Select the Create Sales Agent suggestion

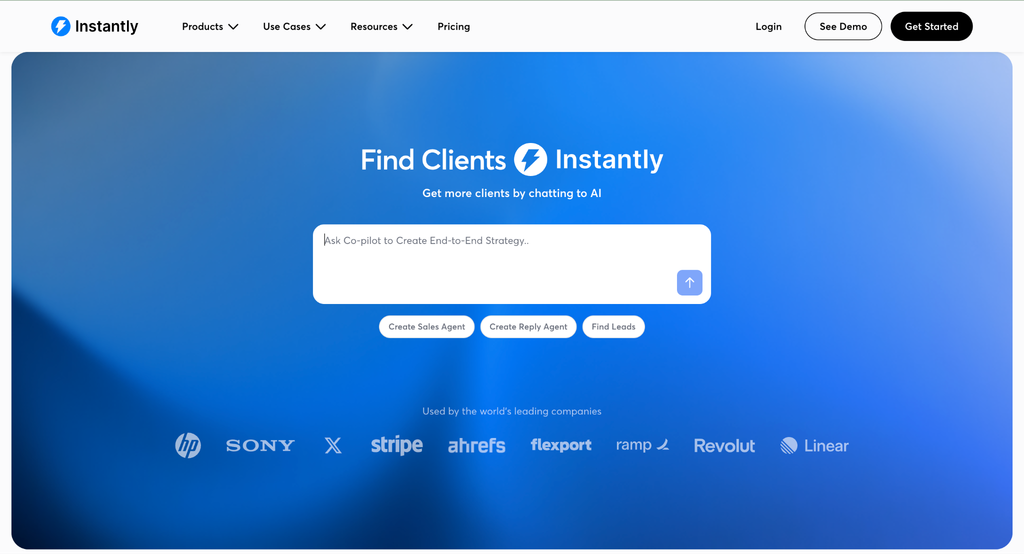click(x=426, y=327)
